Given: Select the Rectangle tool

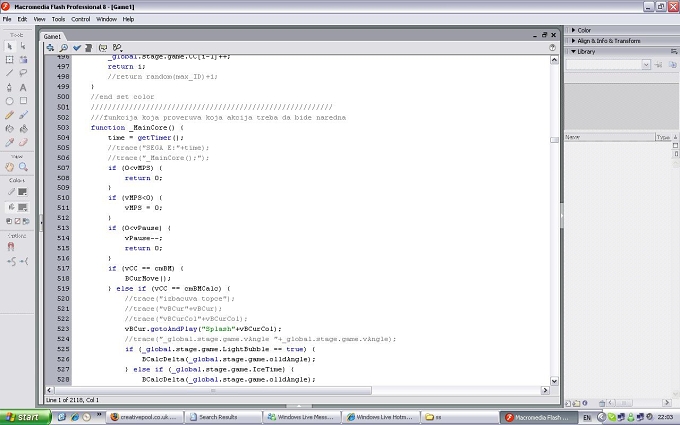Looking at the screenshot, I should (23, 101).
